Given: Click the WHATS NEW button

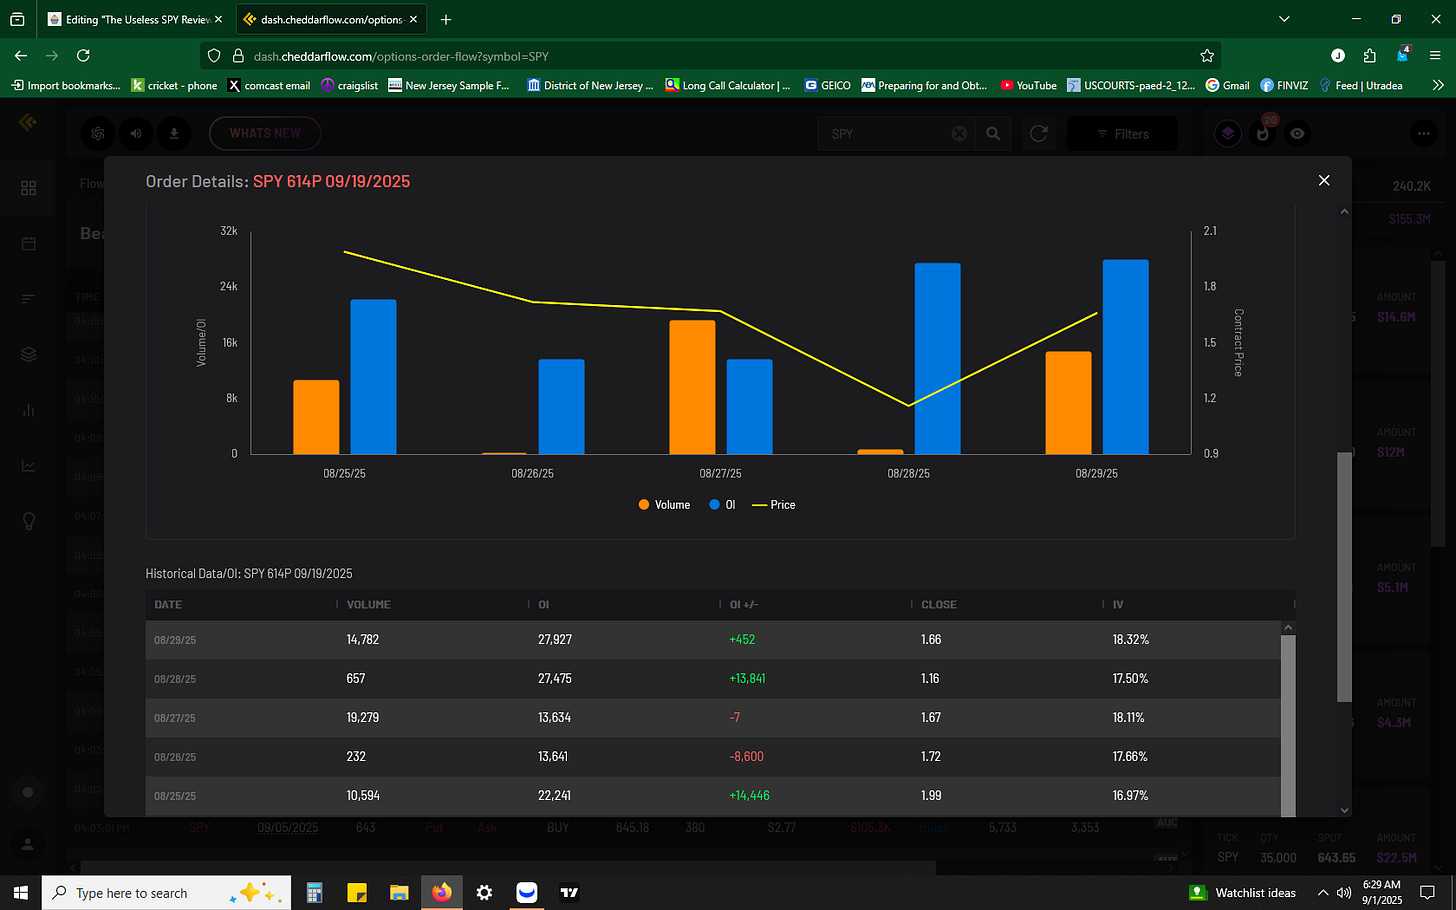Looking at the screenshot, I should point(265,133).
